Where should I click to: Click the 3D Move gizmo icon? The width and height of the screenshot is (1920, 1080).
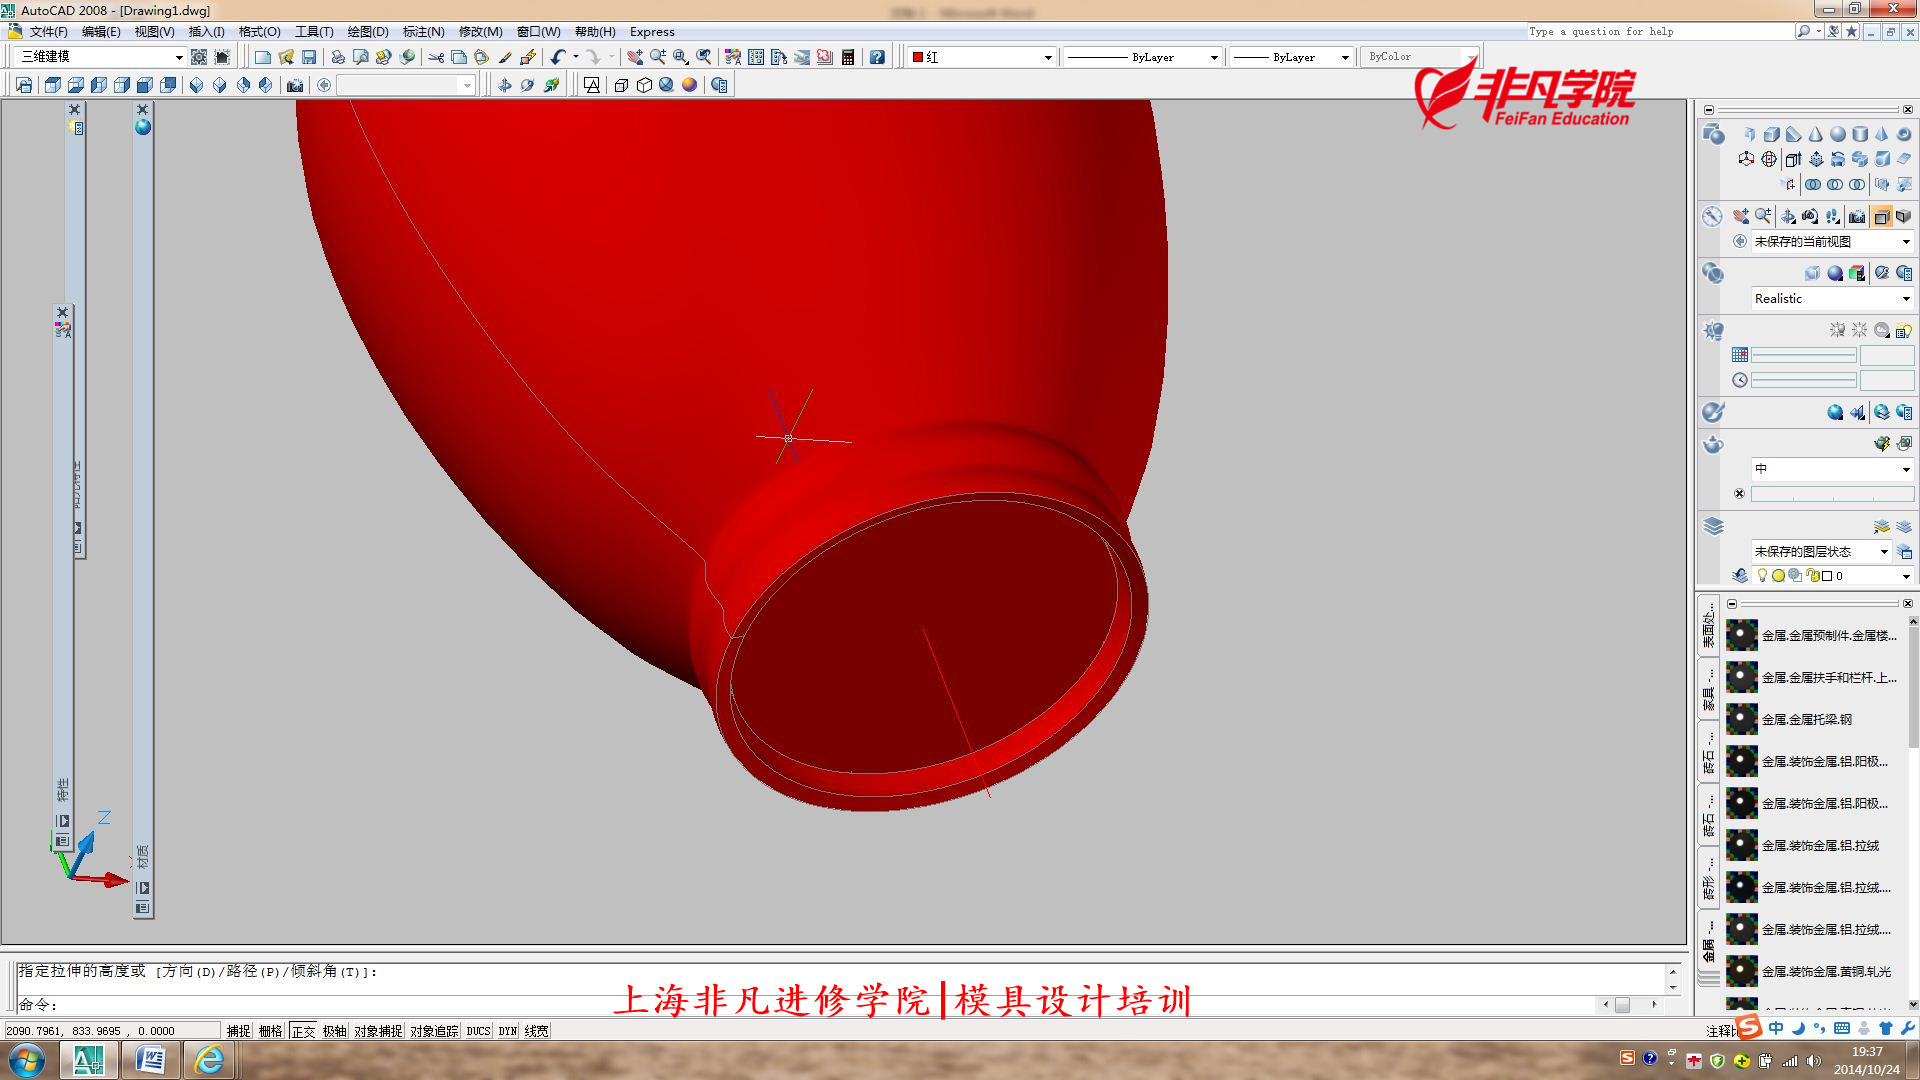pyautogui.click(x=1746, y=159)
